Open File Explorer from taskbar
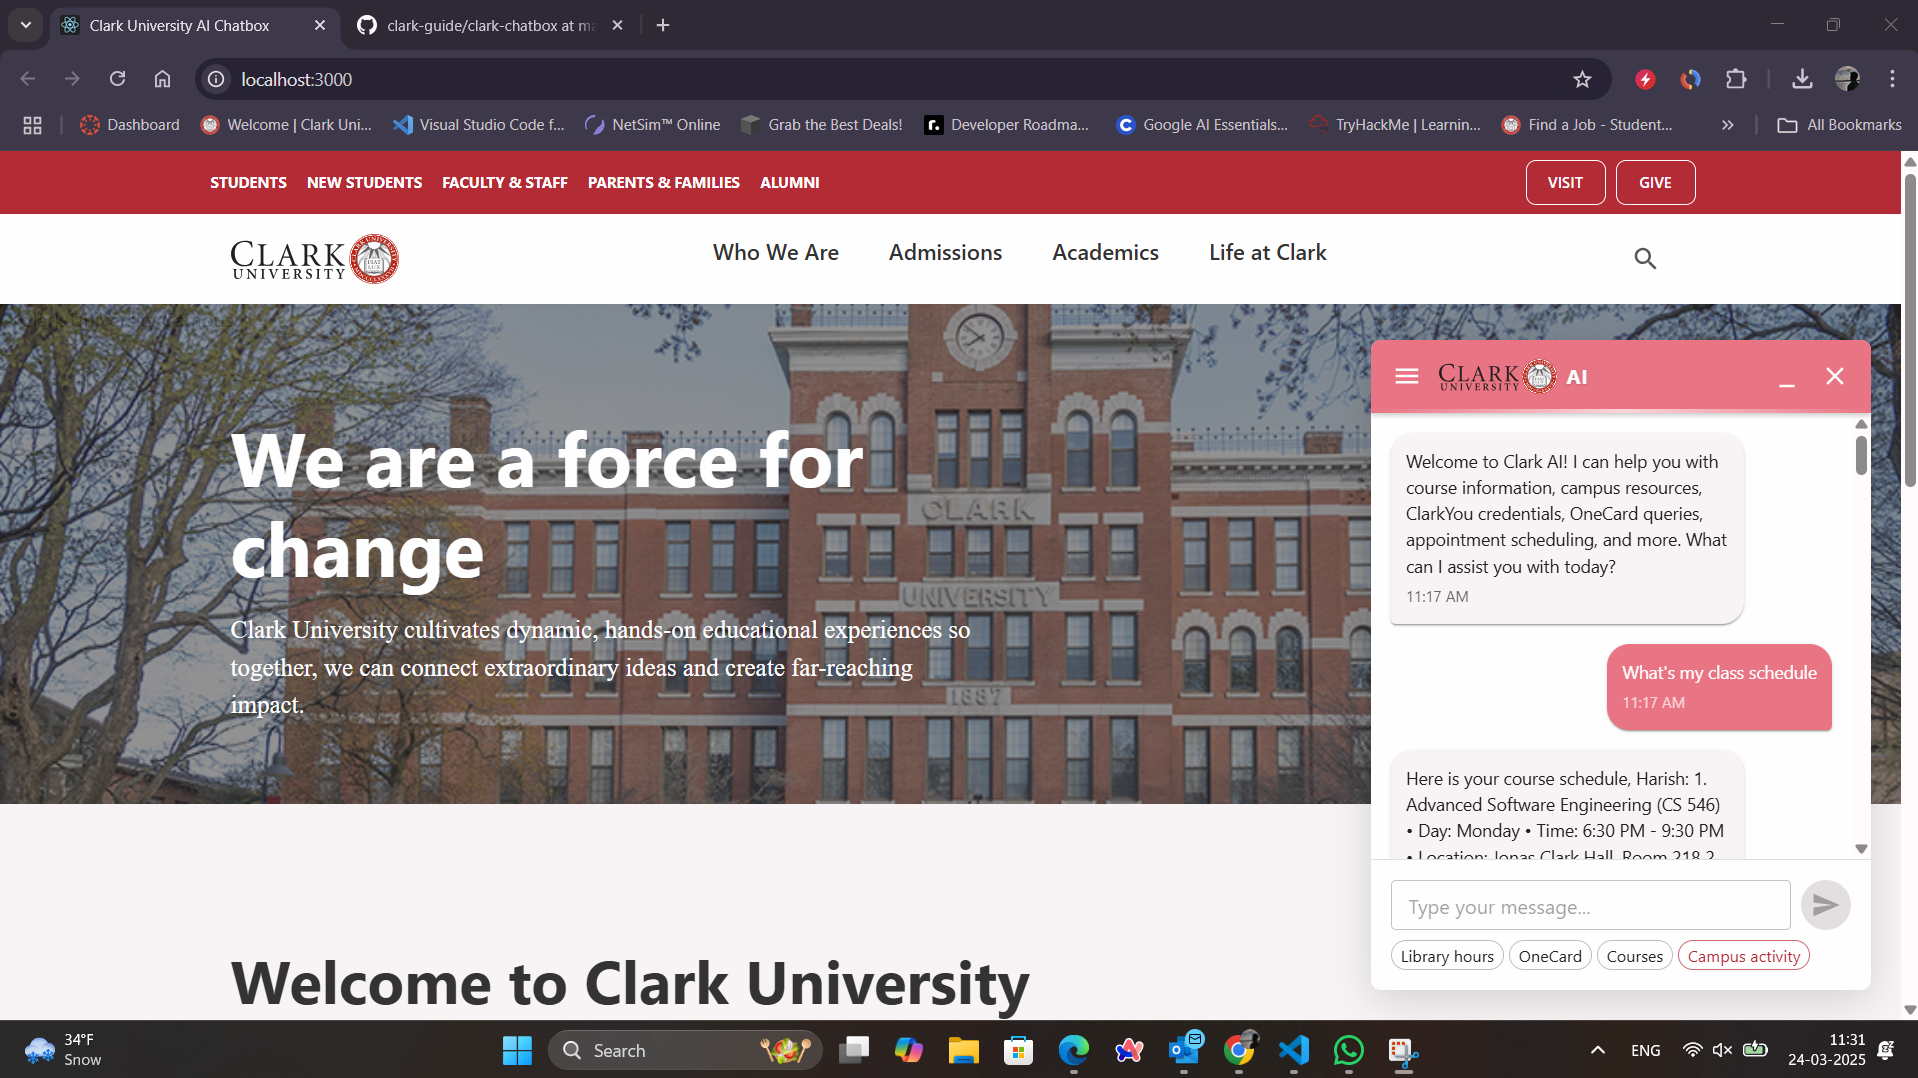 pyautogui.click(x=963, y=1051)
